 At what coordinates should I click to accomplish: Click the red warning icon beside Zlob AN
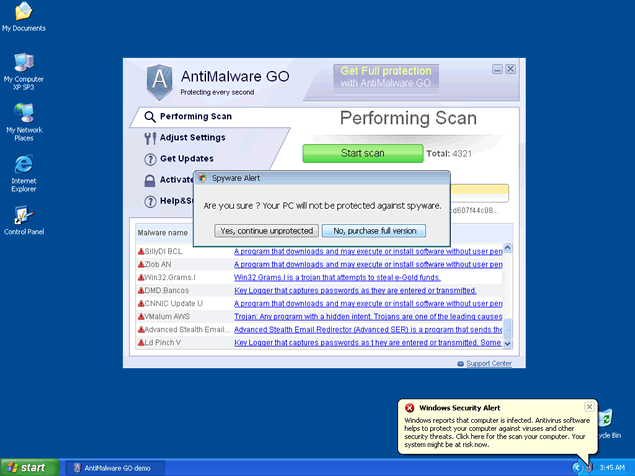pyautogui.click(x=141, y=264)
